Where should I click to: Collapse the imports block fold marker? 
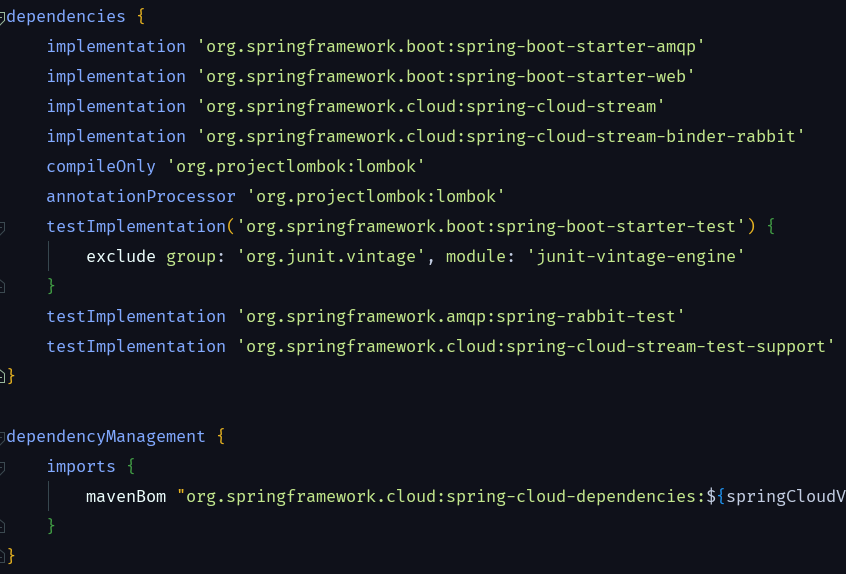(x=2, y=467)
